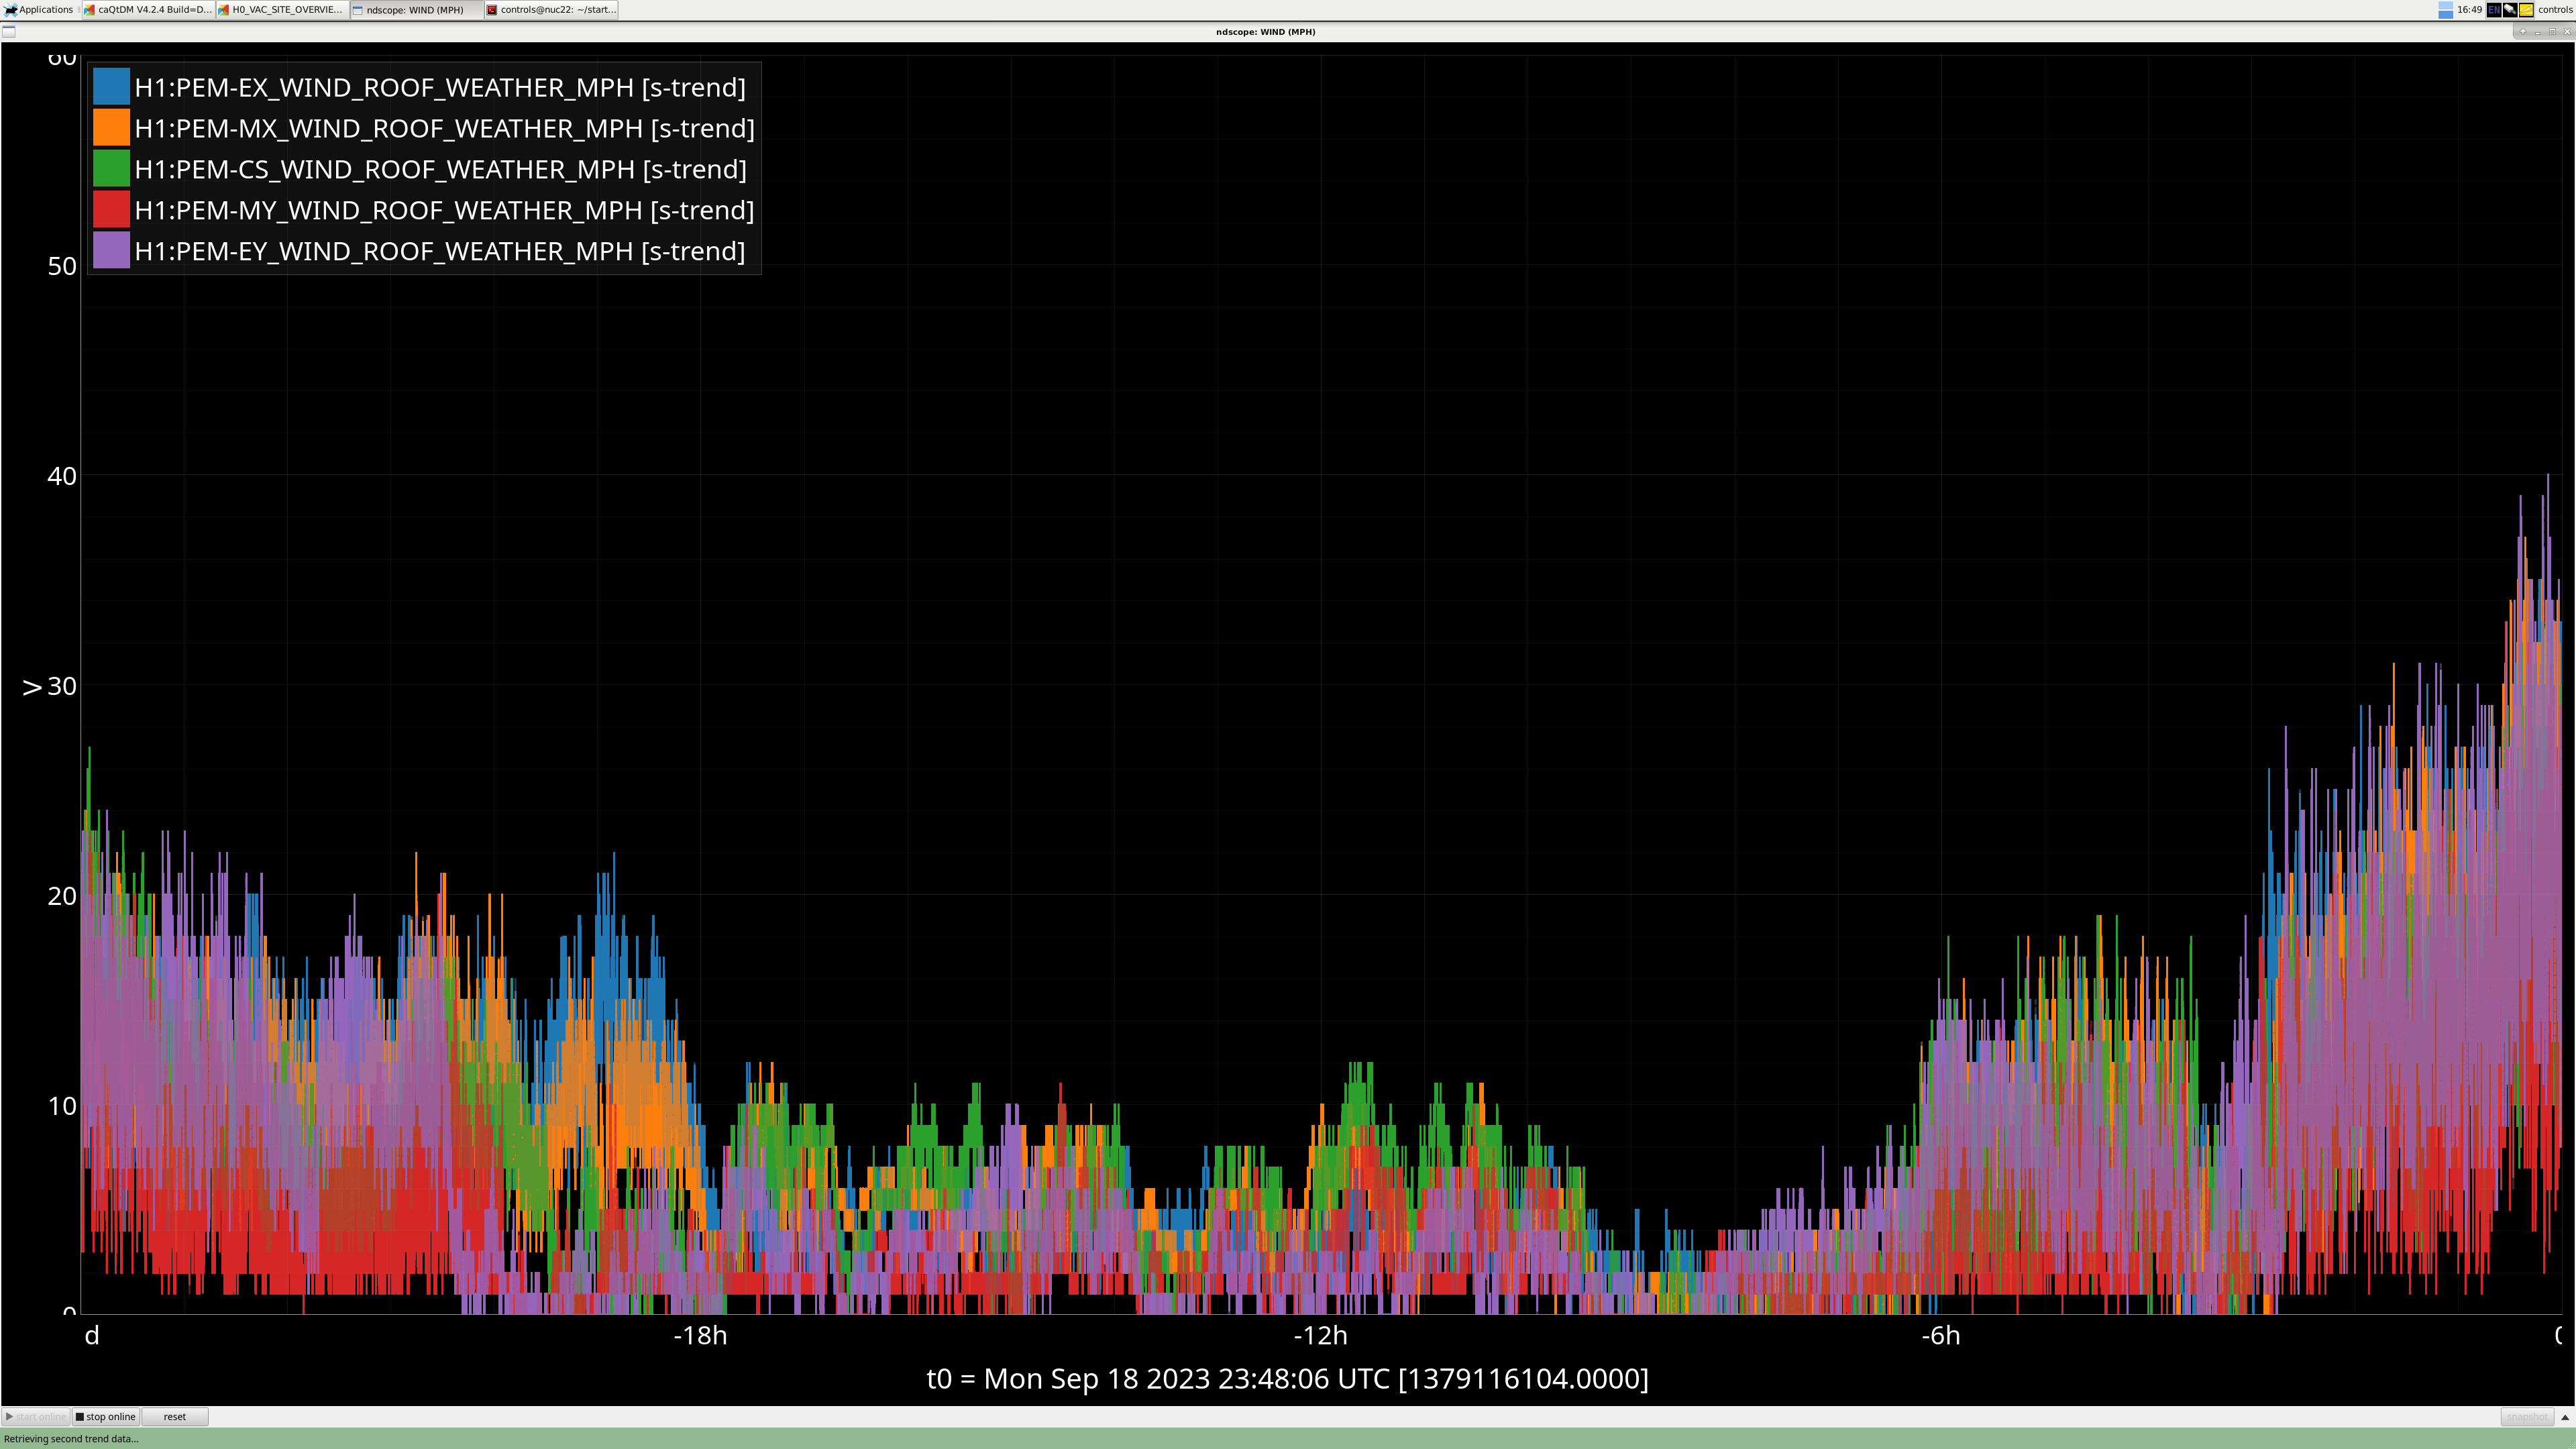This screenshot has height=1449, width=2576.
Task: Select legend entry H1:PEM-EX_WIND_ROOF_WEATHER_MPH
Action: (440, 88)
